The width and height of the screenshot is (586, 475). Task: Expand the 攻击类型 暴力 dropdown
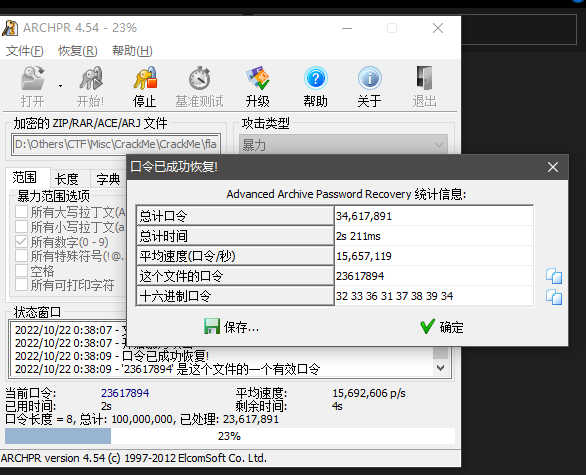[343, 144]
